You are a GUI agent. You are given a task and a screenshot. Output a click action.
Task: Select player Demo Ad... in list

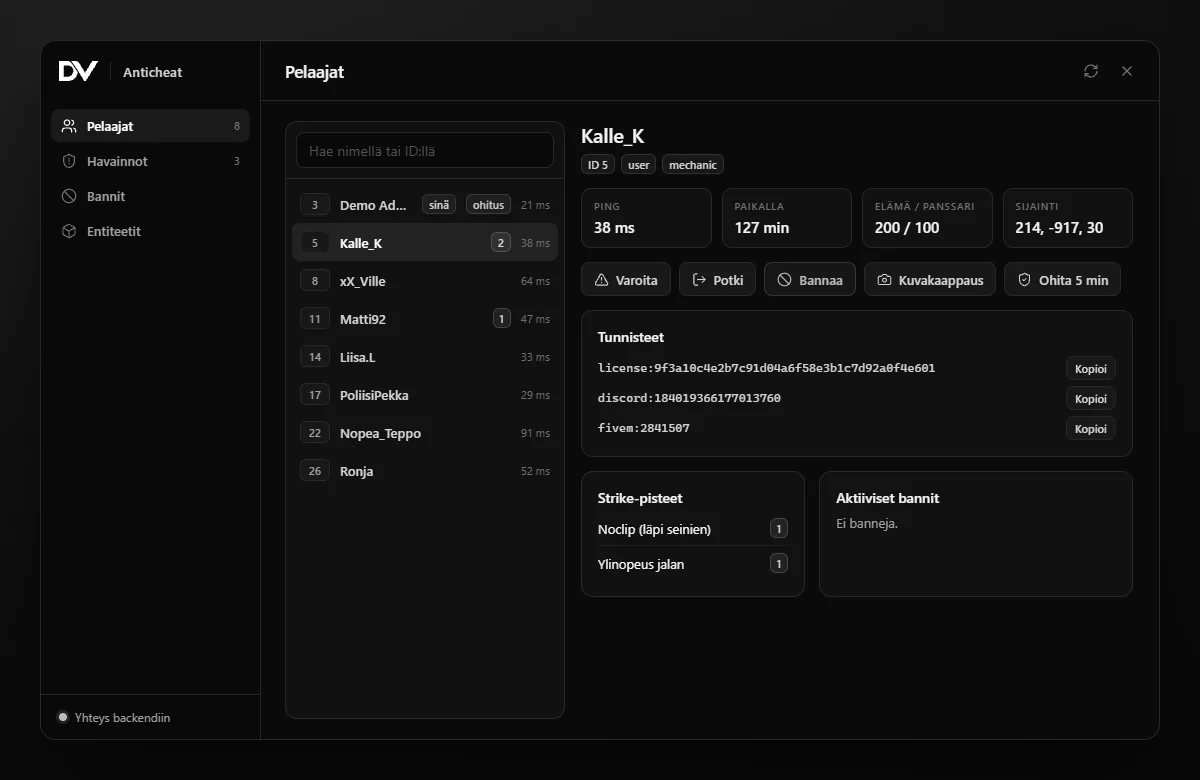(x=425, y=205)
